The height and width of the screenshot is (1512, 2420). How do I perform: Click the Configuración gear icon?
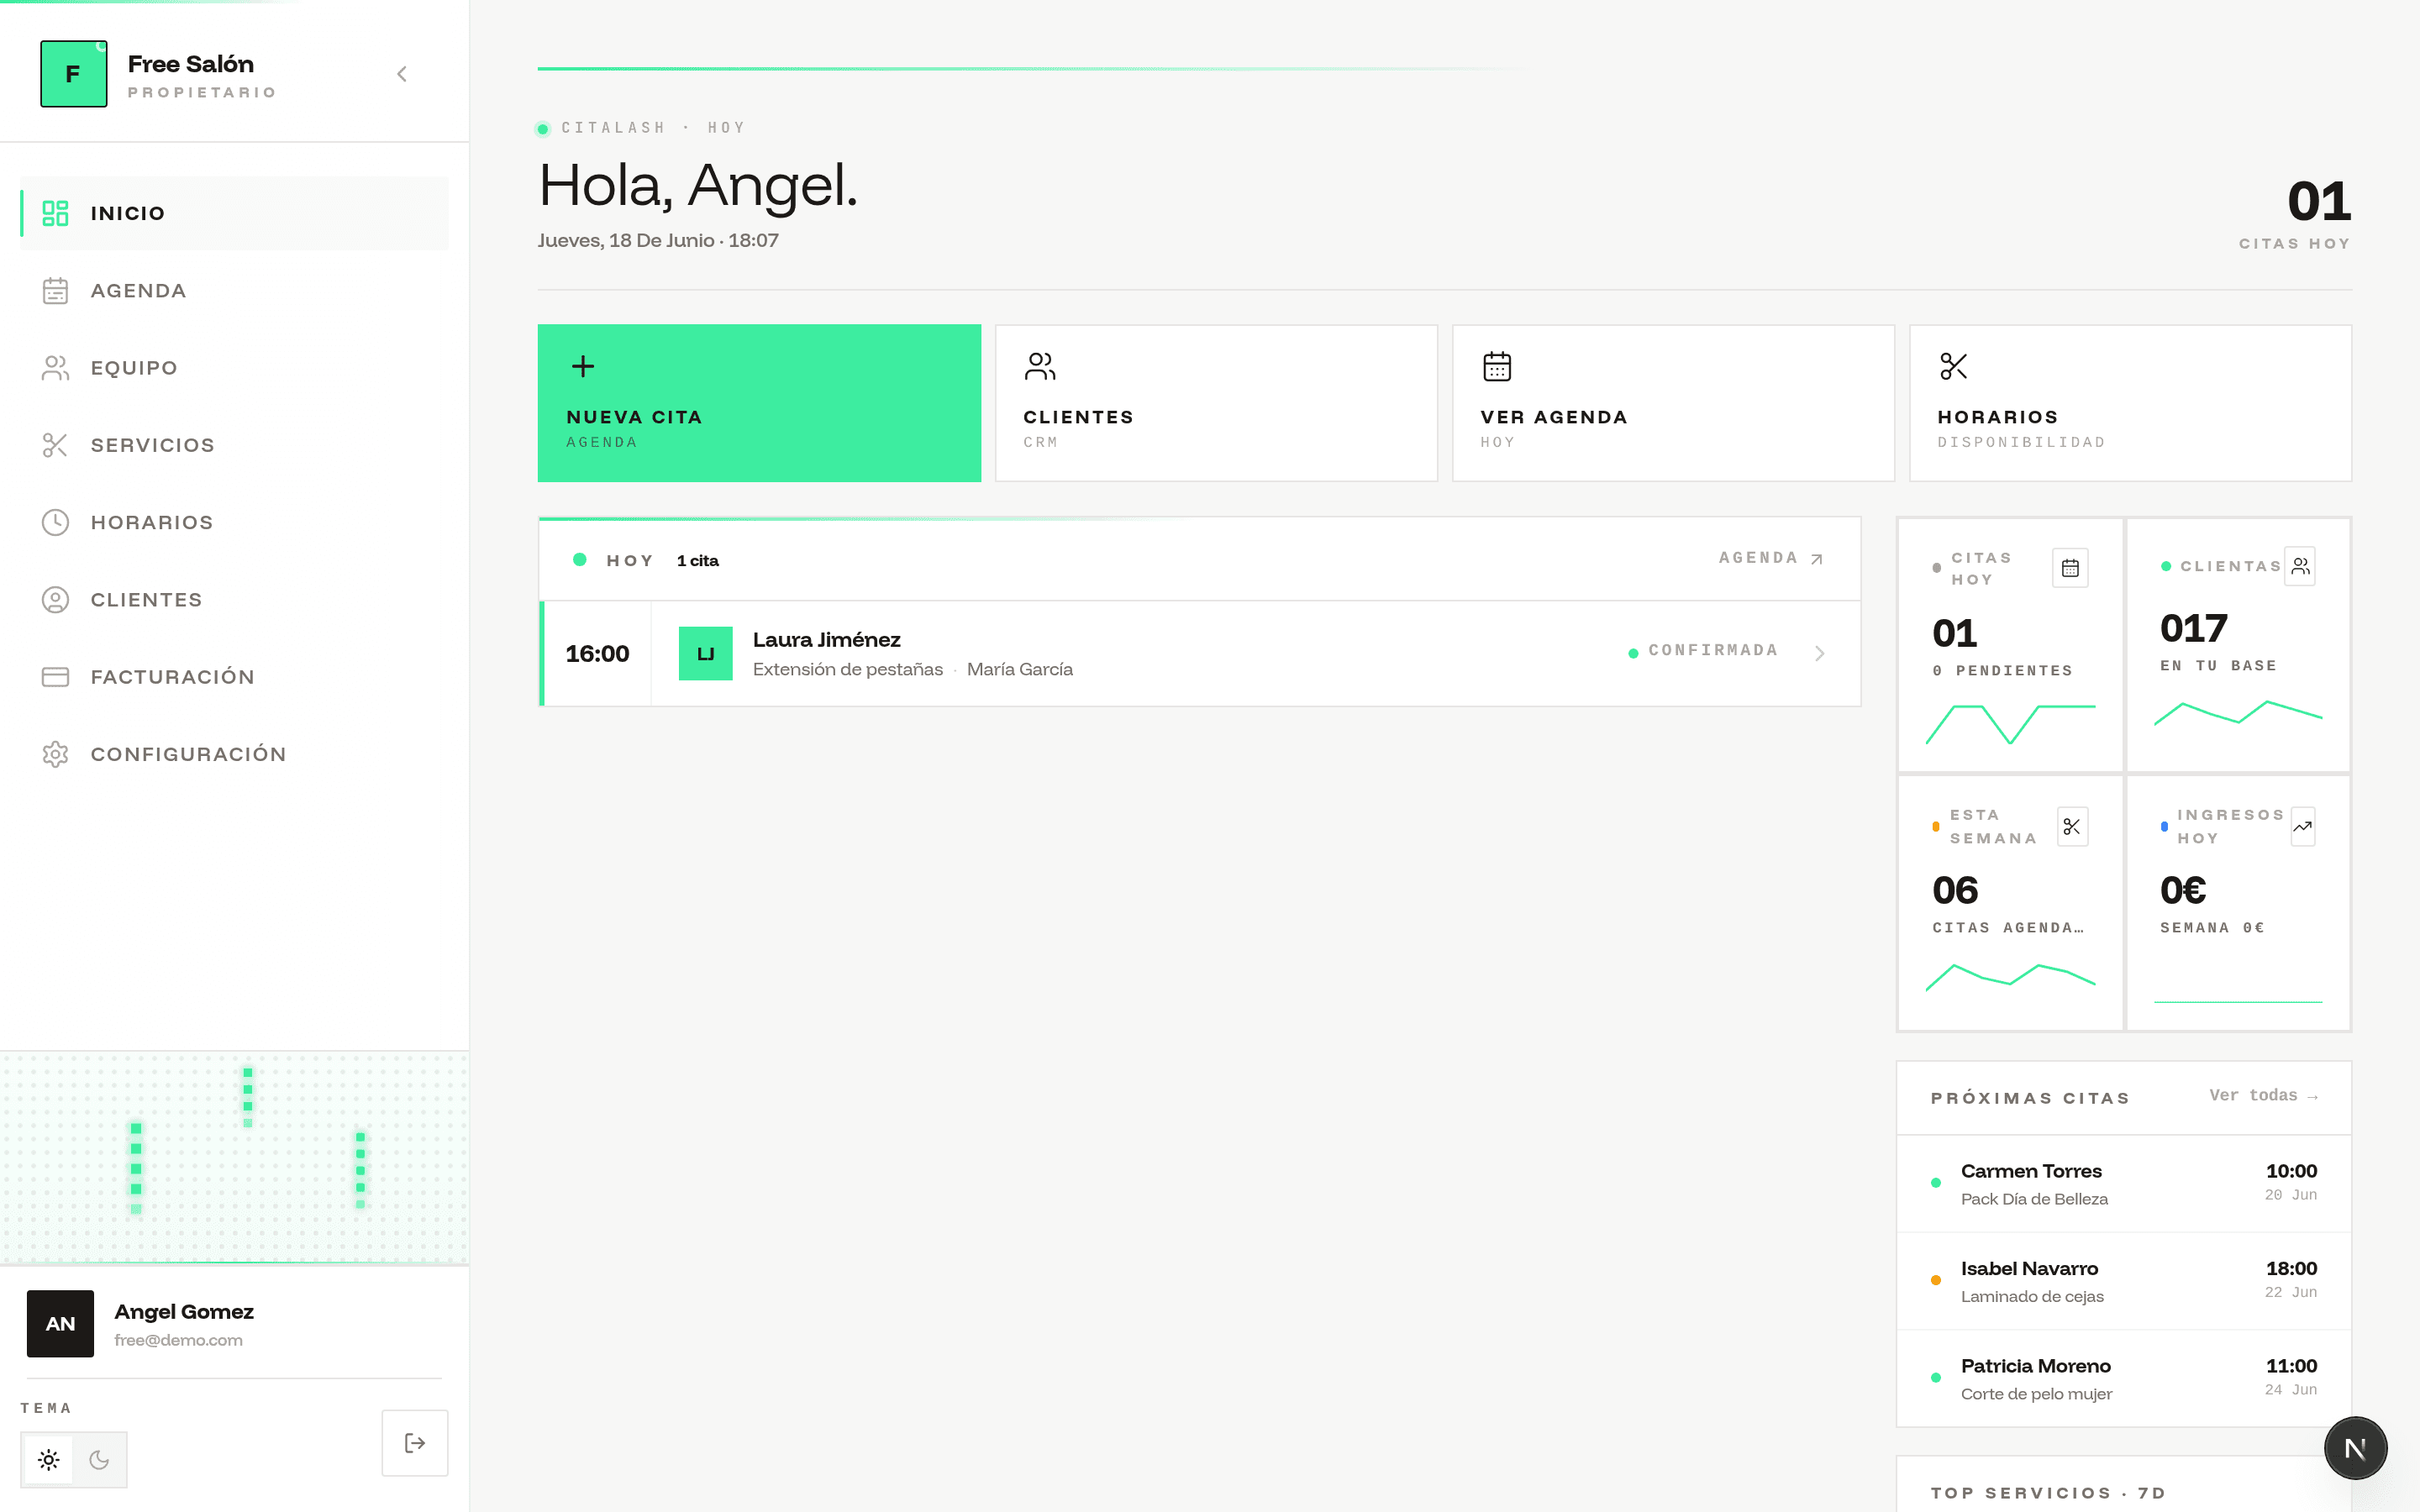55,754
